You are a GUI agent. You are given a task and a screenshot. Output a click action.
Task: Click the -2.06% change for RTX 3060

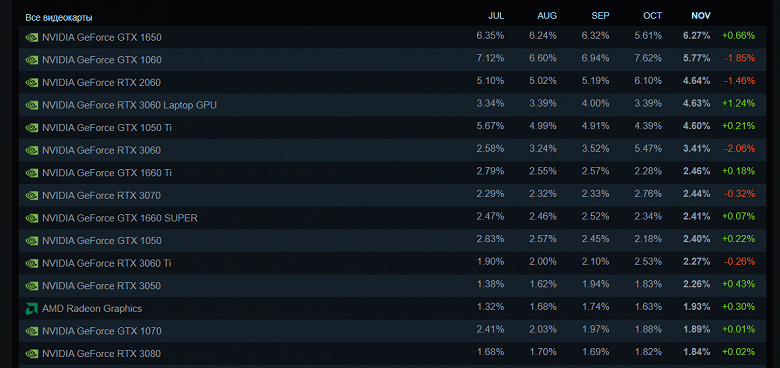[x=739, y=148]
